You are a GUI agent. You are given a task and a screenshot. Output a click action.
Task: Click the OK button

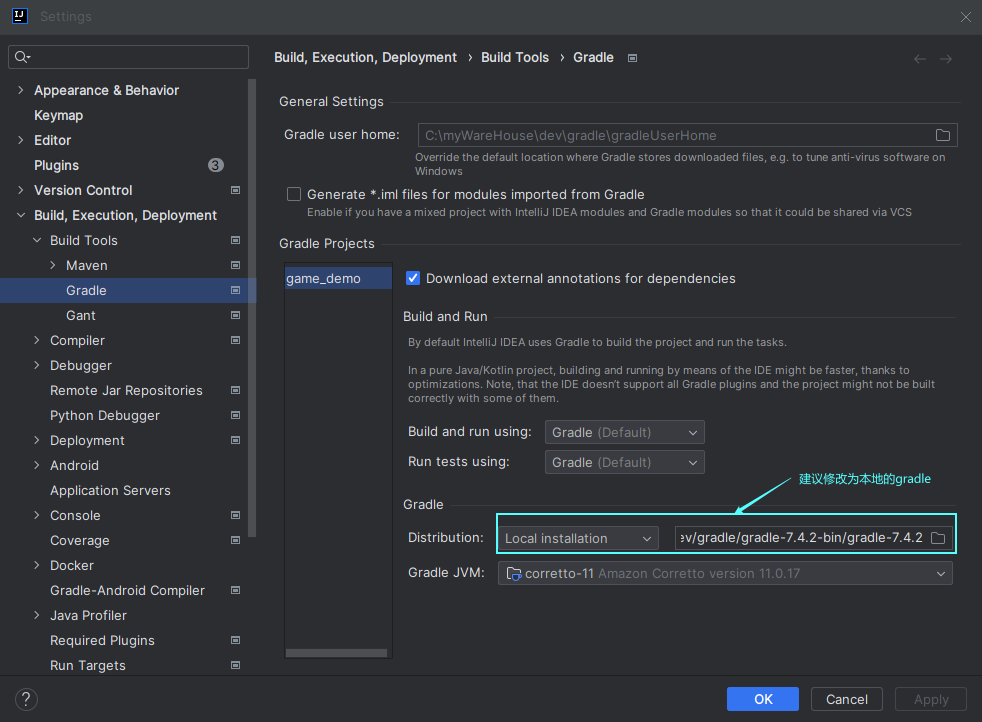tap(763, 699)
